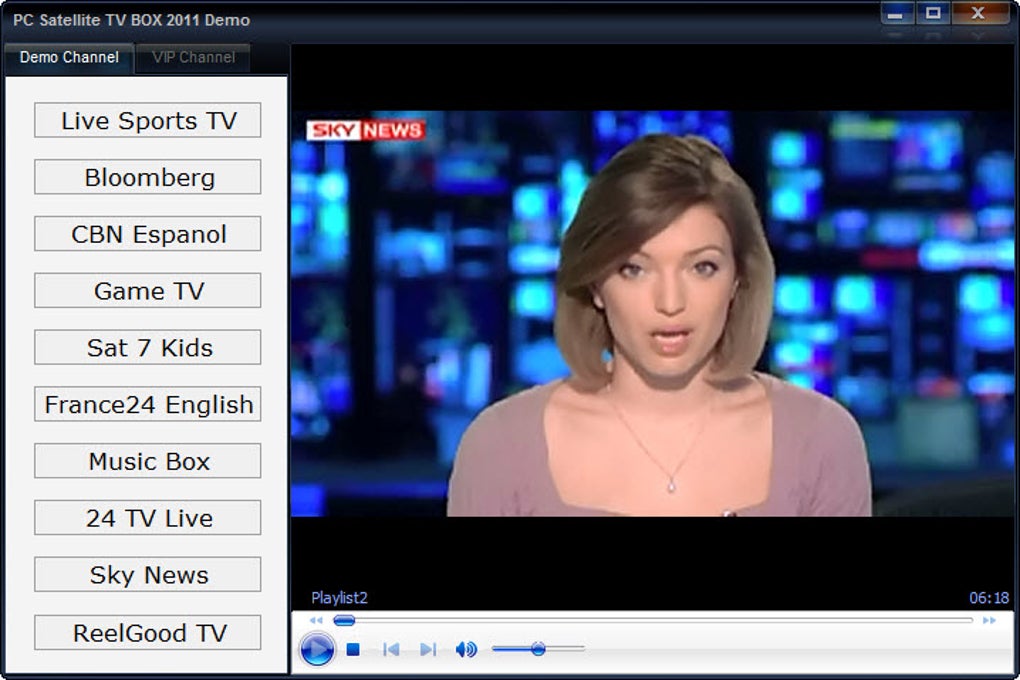
Task: Close the PC Satellite TV BOX window
Action: click(979, 13)
